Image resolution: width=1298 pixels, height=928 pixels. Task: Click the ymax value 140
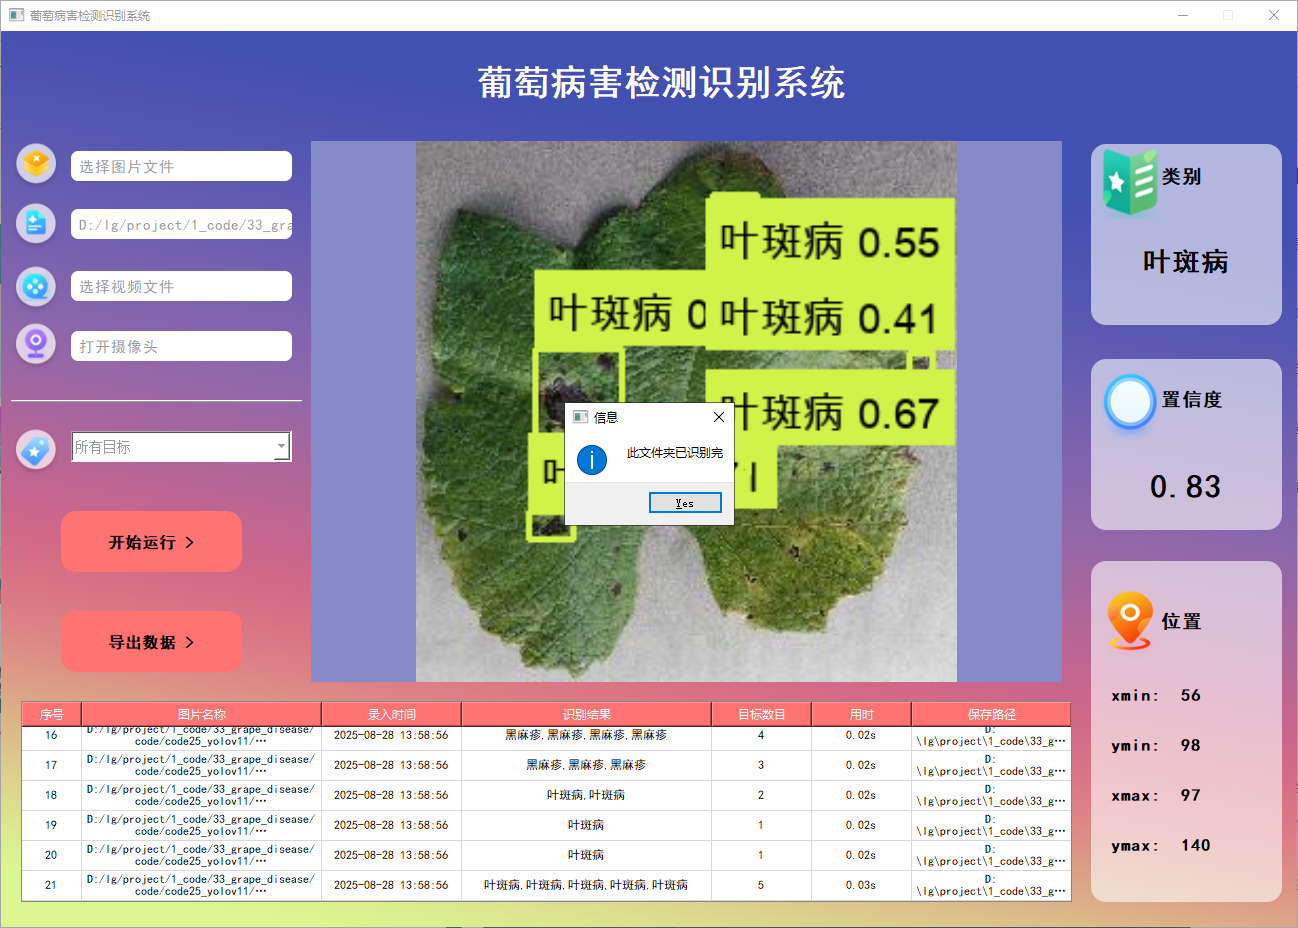pyautogui.click(x=1195, y=845)
